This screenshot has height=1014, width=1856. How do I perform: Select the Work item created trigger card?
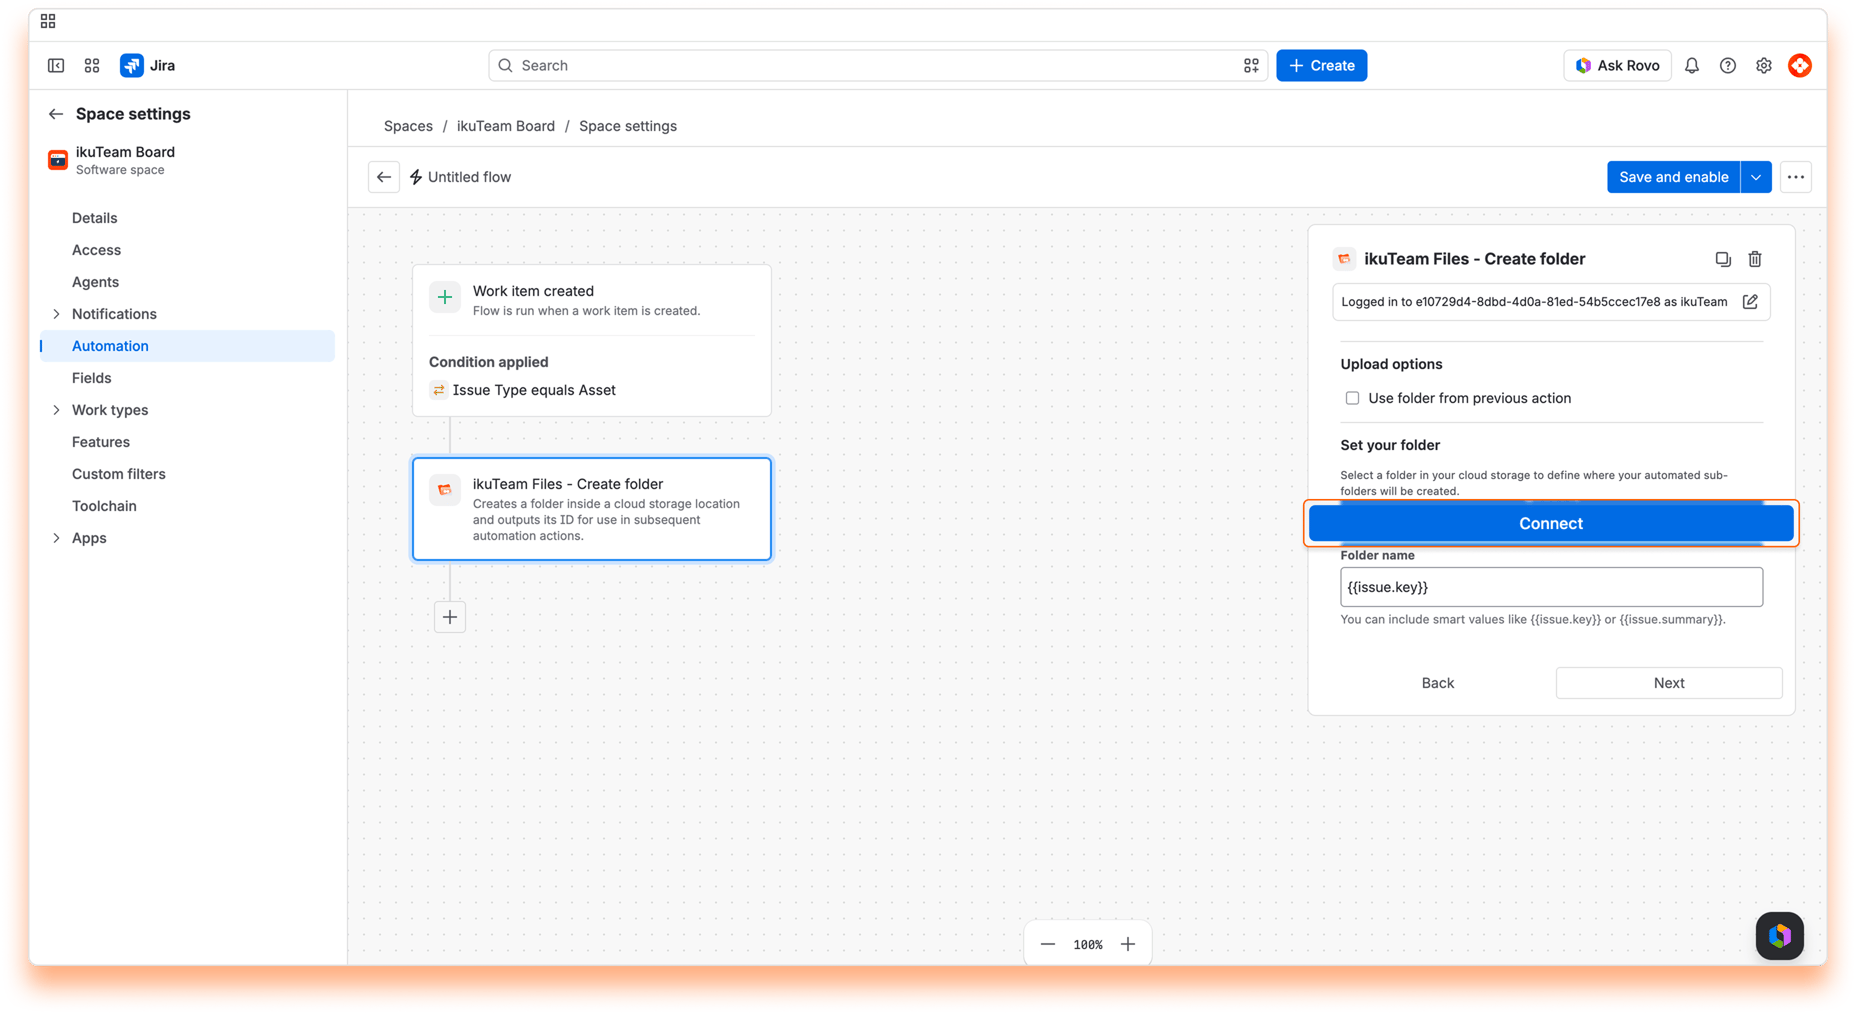coord(592,340)
